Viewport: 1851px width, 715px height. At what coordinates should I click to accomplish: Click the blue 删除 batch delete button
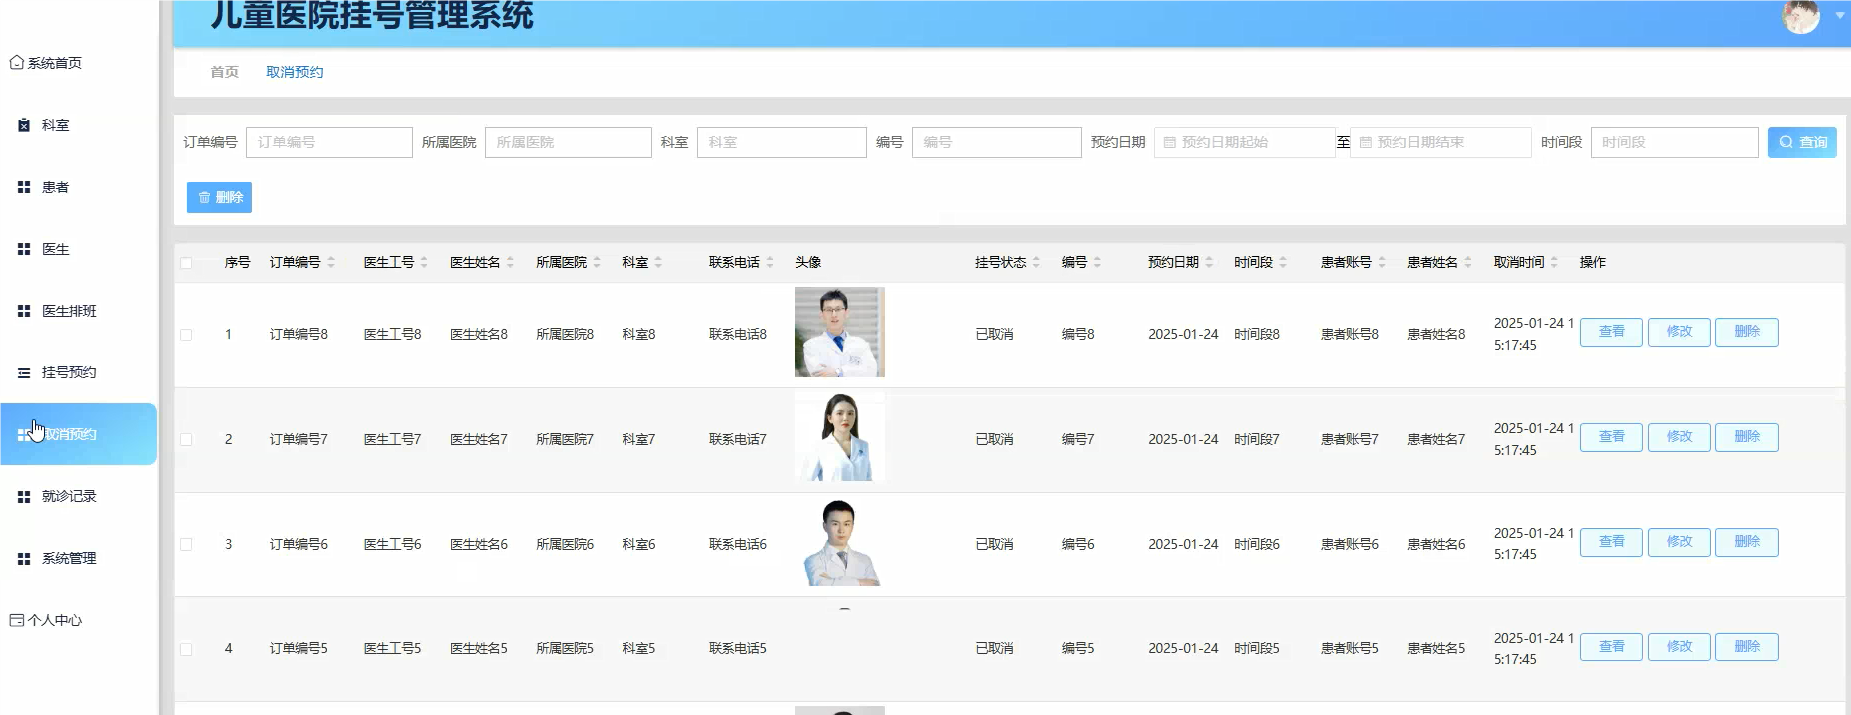[219, 197]
